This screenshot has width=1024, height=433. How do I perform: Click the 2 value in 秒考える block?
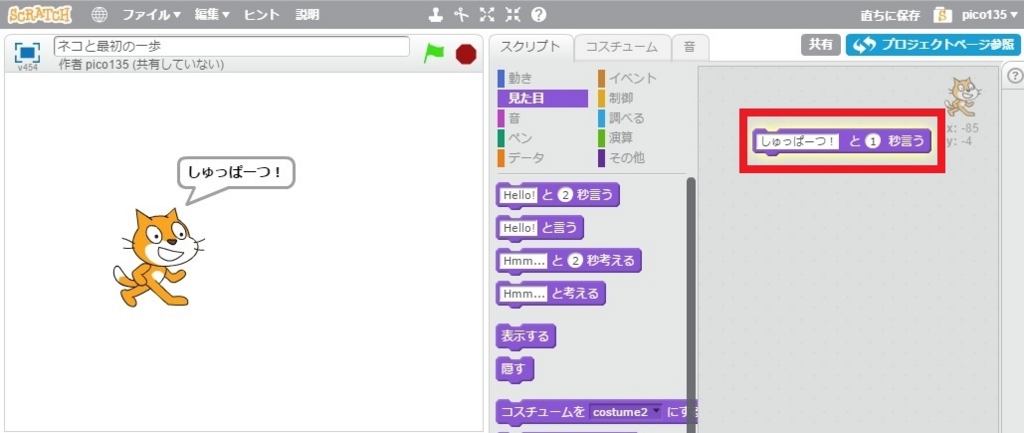click(x=575, y=261)
